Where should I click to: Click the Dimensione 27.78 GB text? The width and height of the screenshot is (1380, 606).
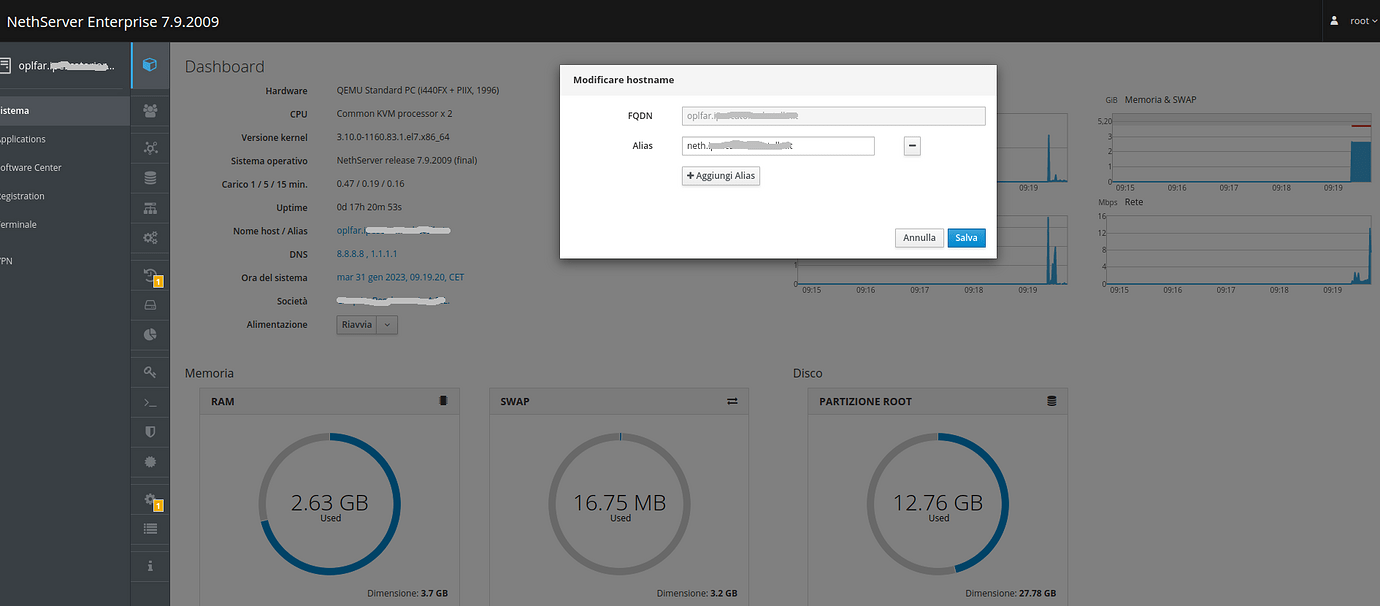[1010, 593]
